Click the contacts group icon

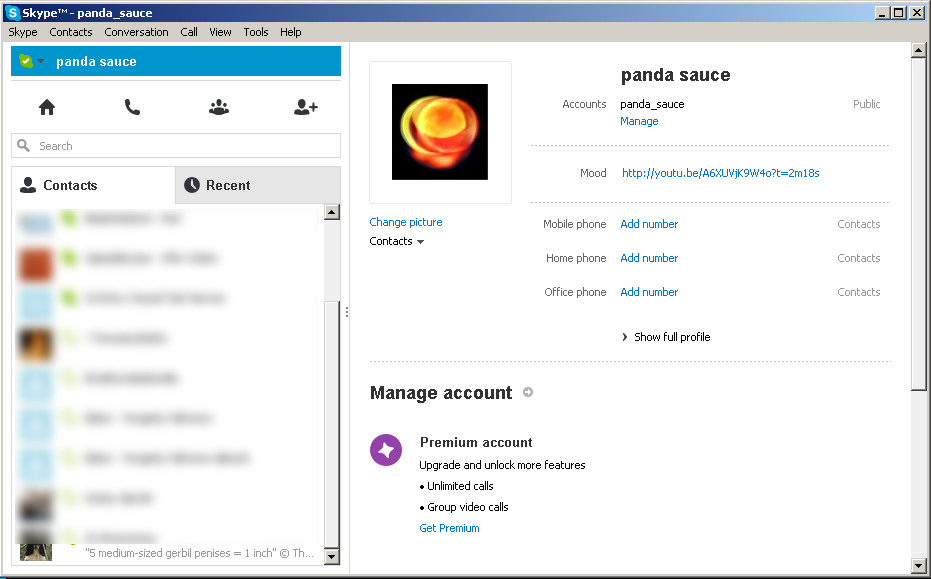218,106
